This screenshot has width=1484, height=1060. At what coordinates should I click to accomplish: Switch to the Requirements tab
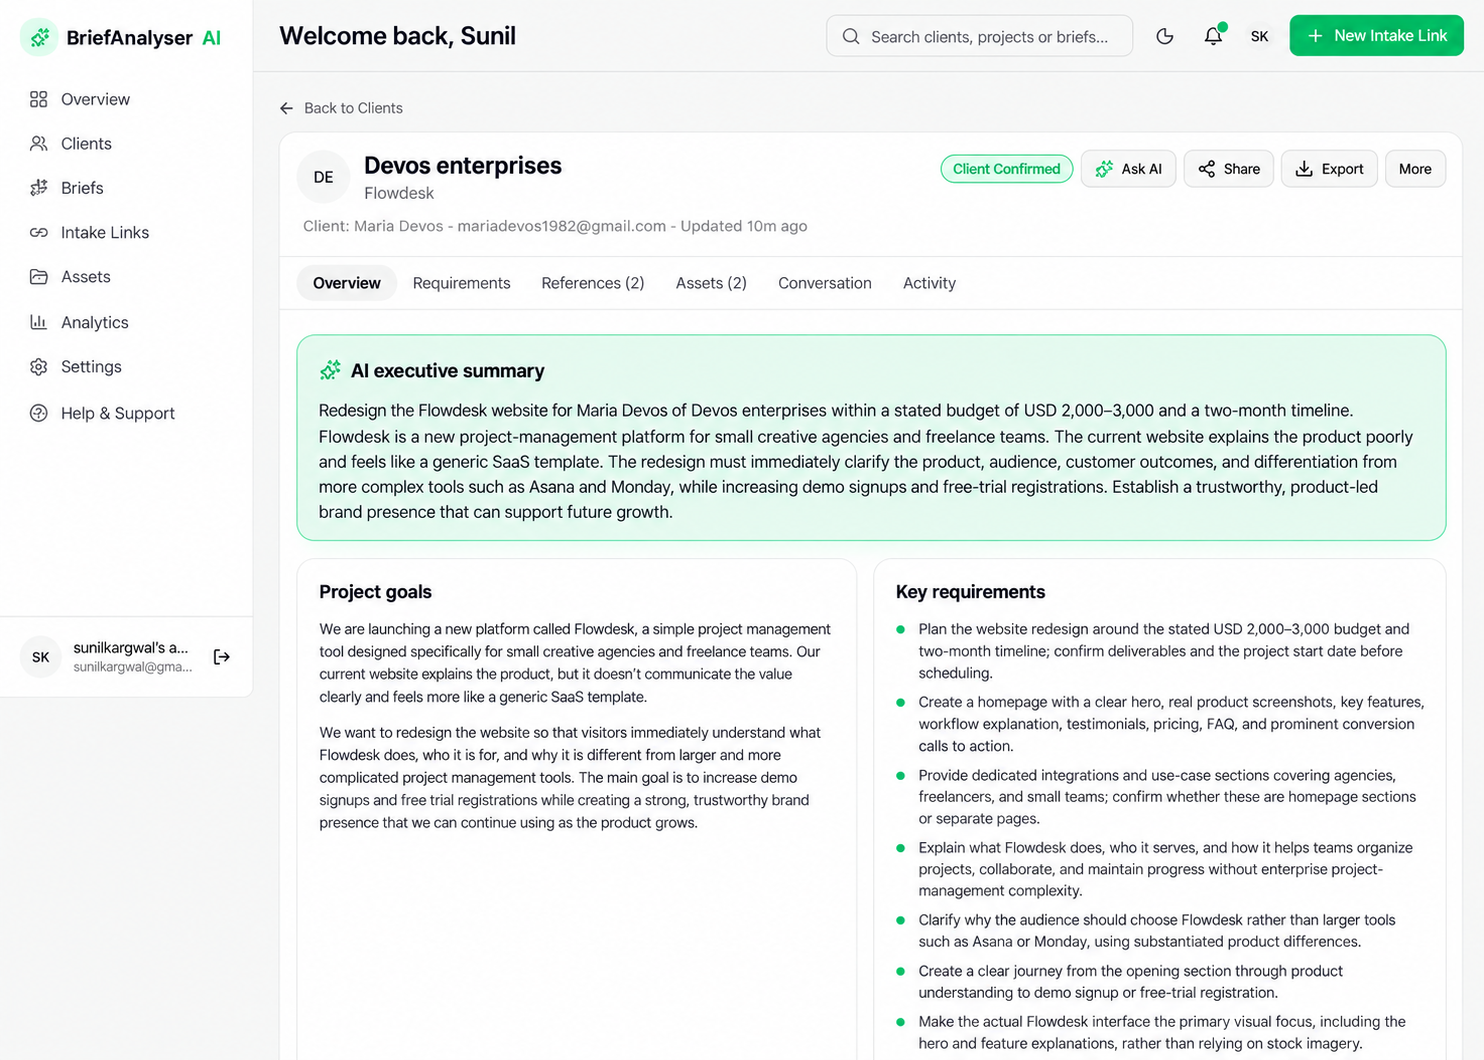coord(461,283)
